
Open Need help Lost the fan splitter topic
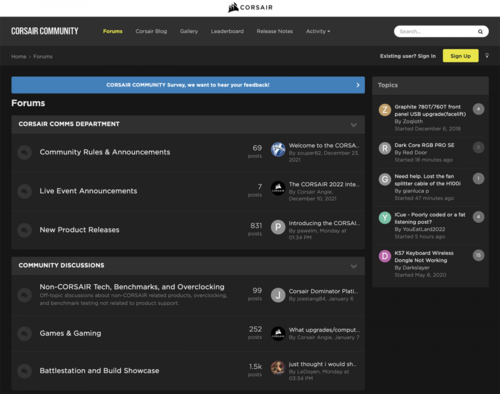point(428,180)
